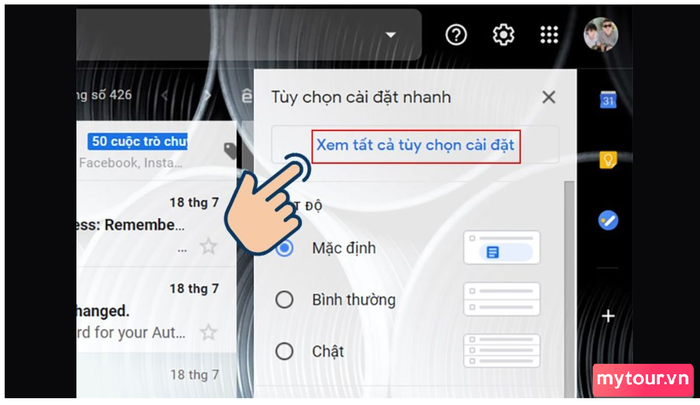
Task: Click the Mặc định density preview thumbnail
Action: point(502,247)
